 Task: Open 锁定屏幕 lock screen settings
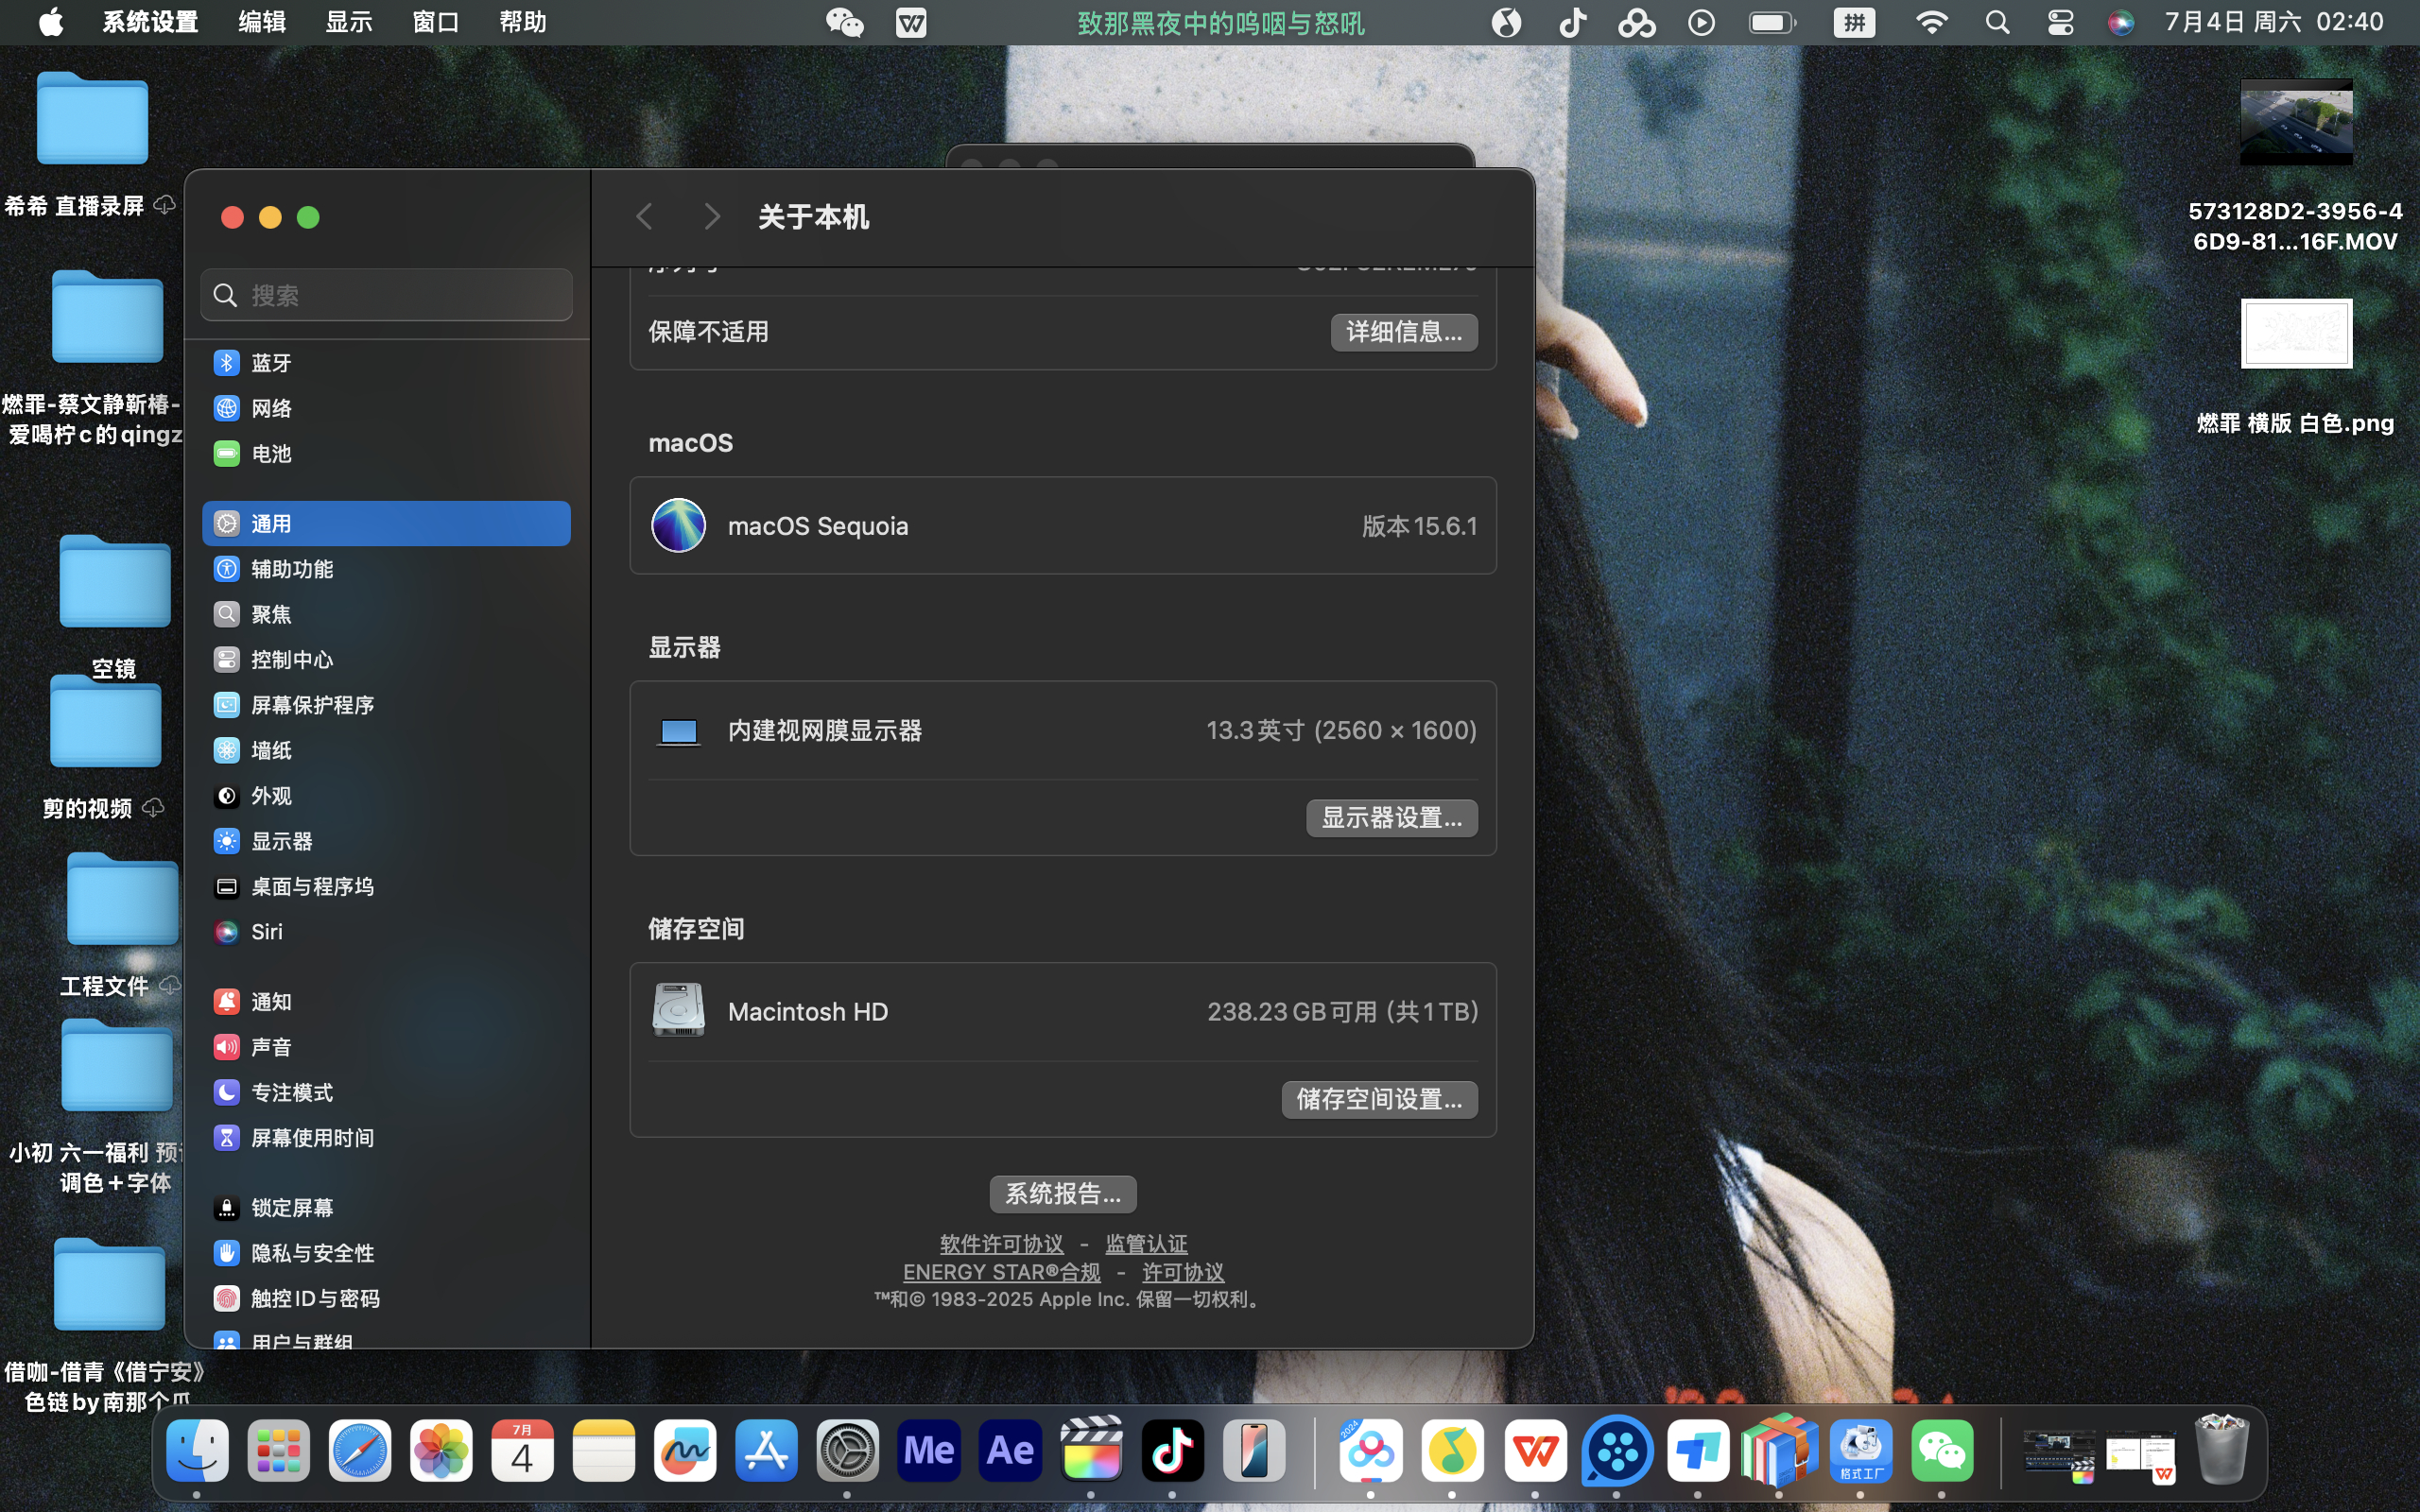pos(386,1208)
